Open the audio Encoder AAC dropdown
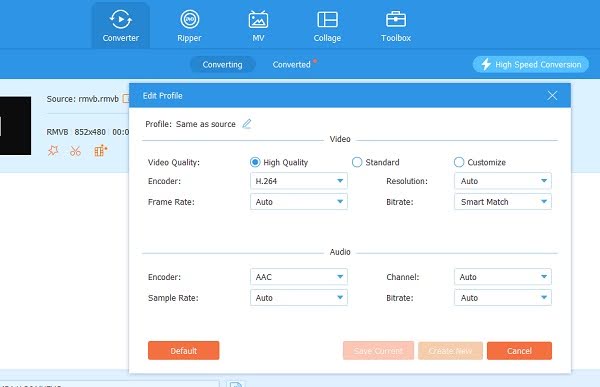Viewport: 600px width, 387px height. pyautogui.click(x=299, y=277)
